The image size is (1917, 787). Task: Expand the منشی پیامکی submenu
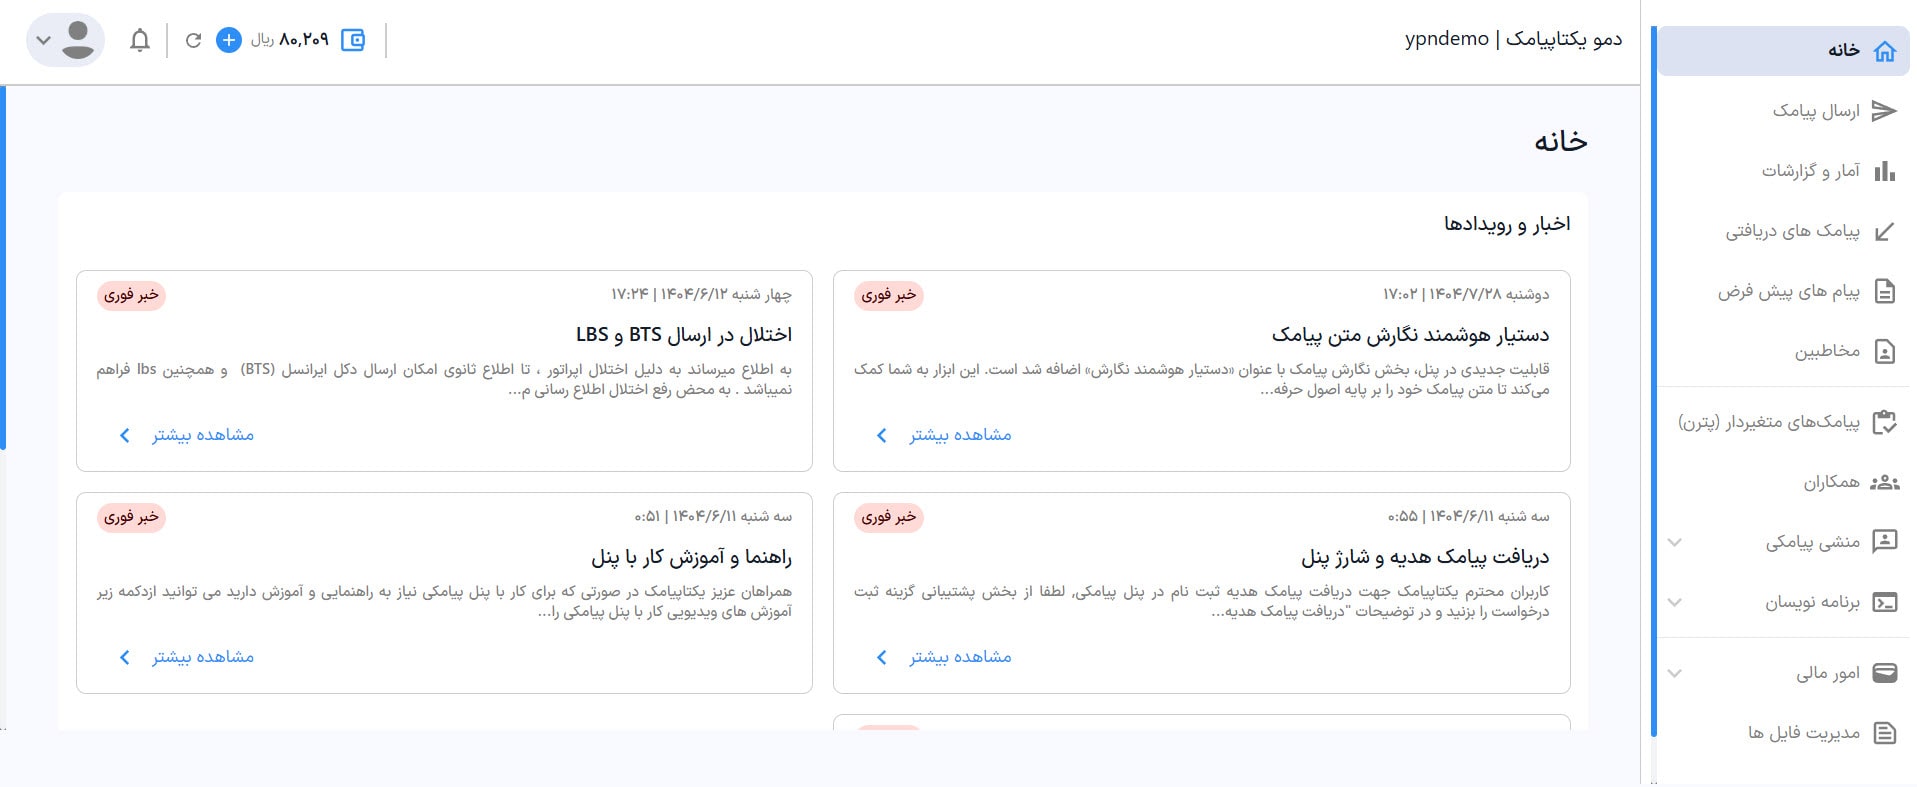click(1675, 542)
